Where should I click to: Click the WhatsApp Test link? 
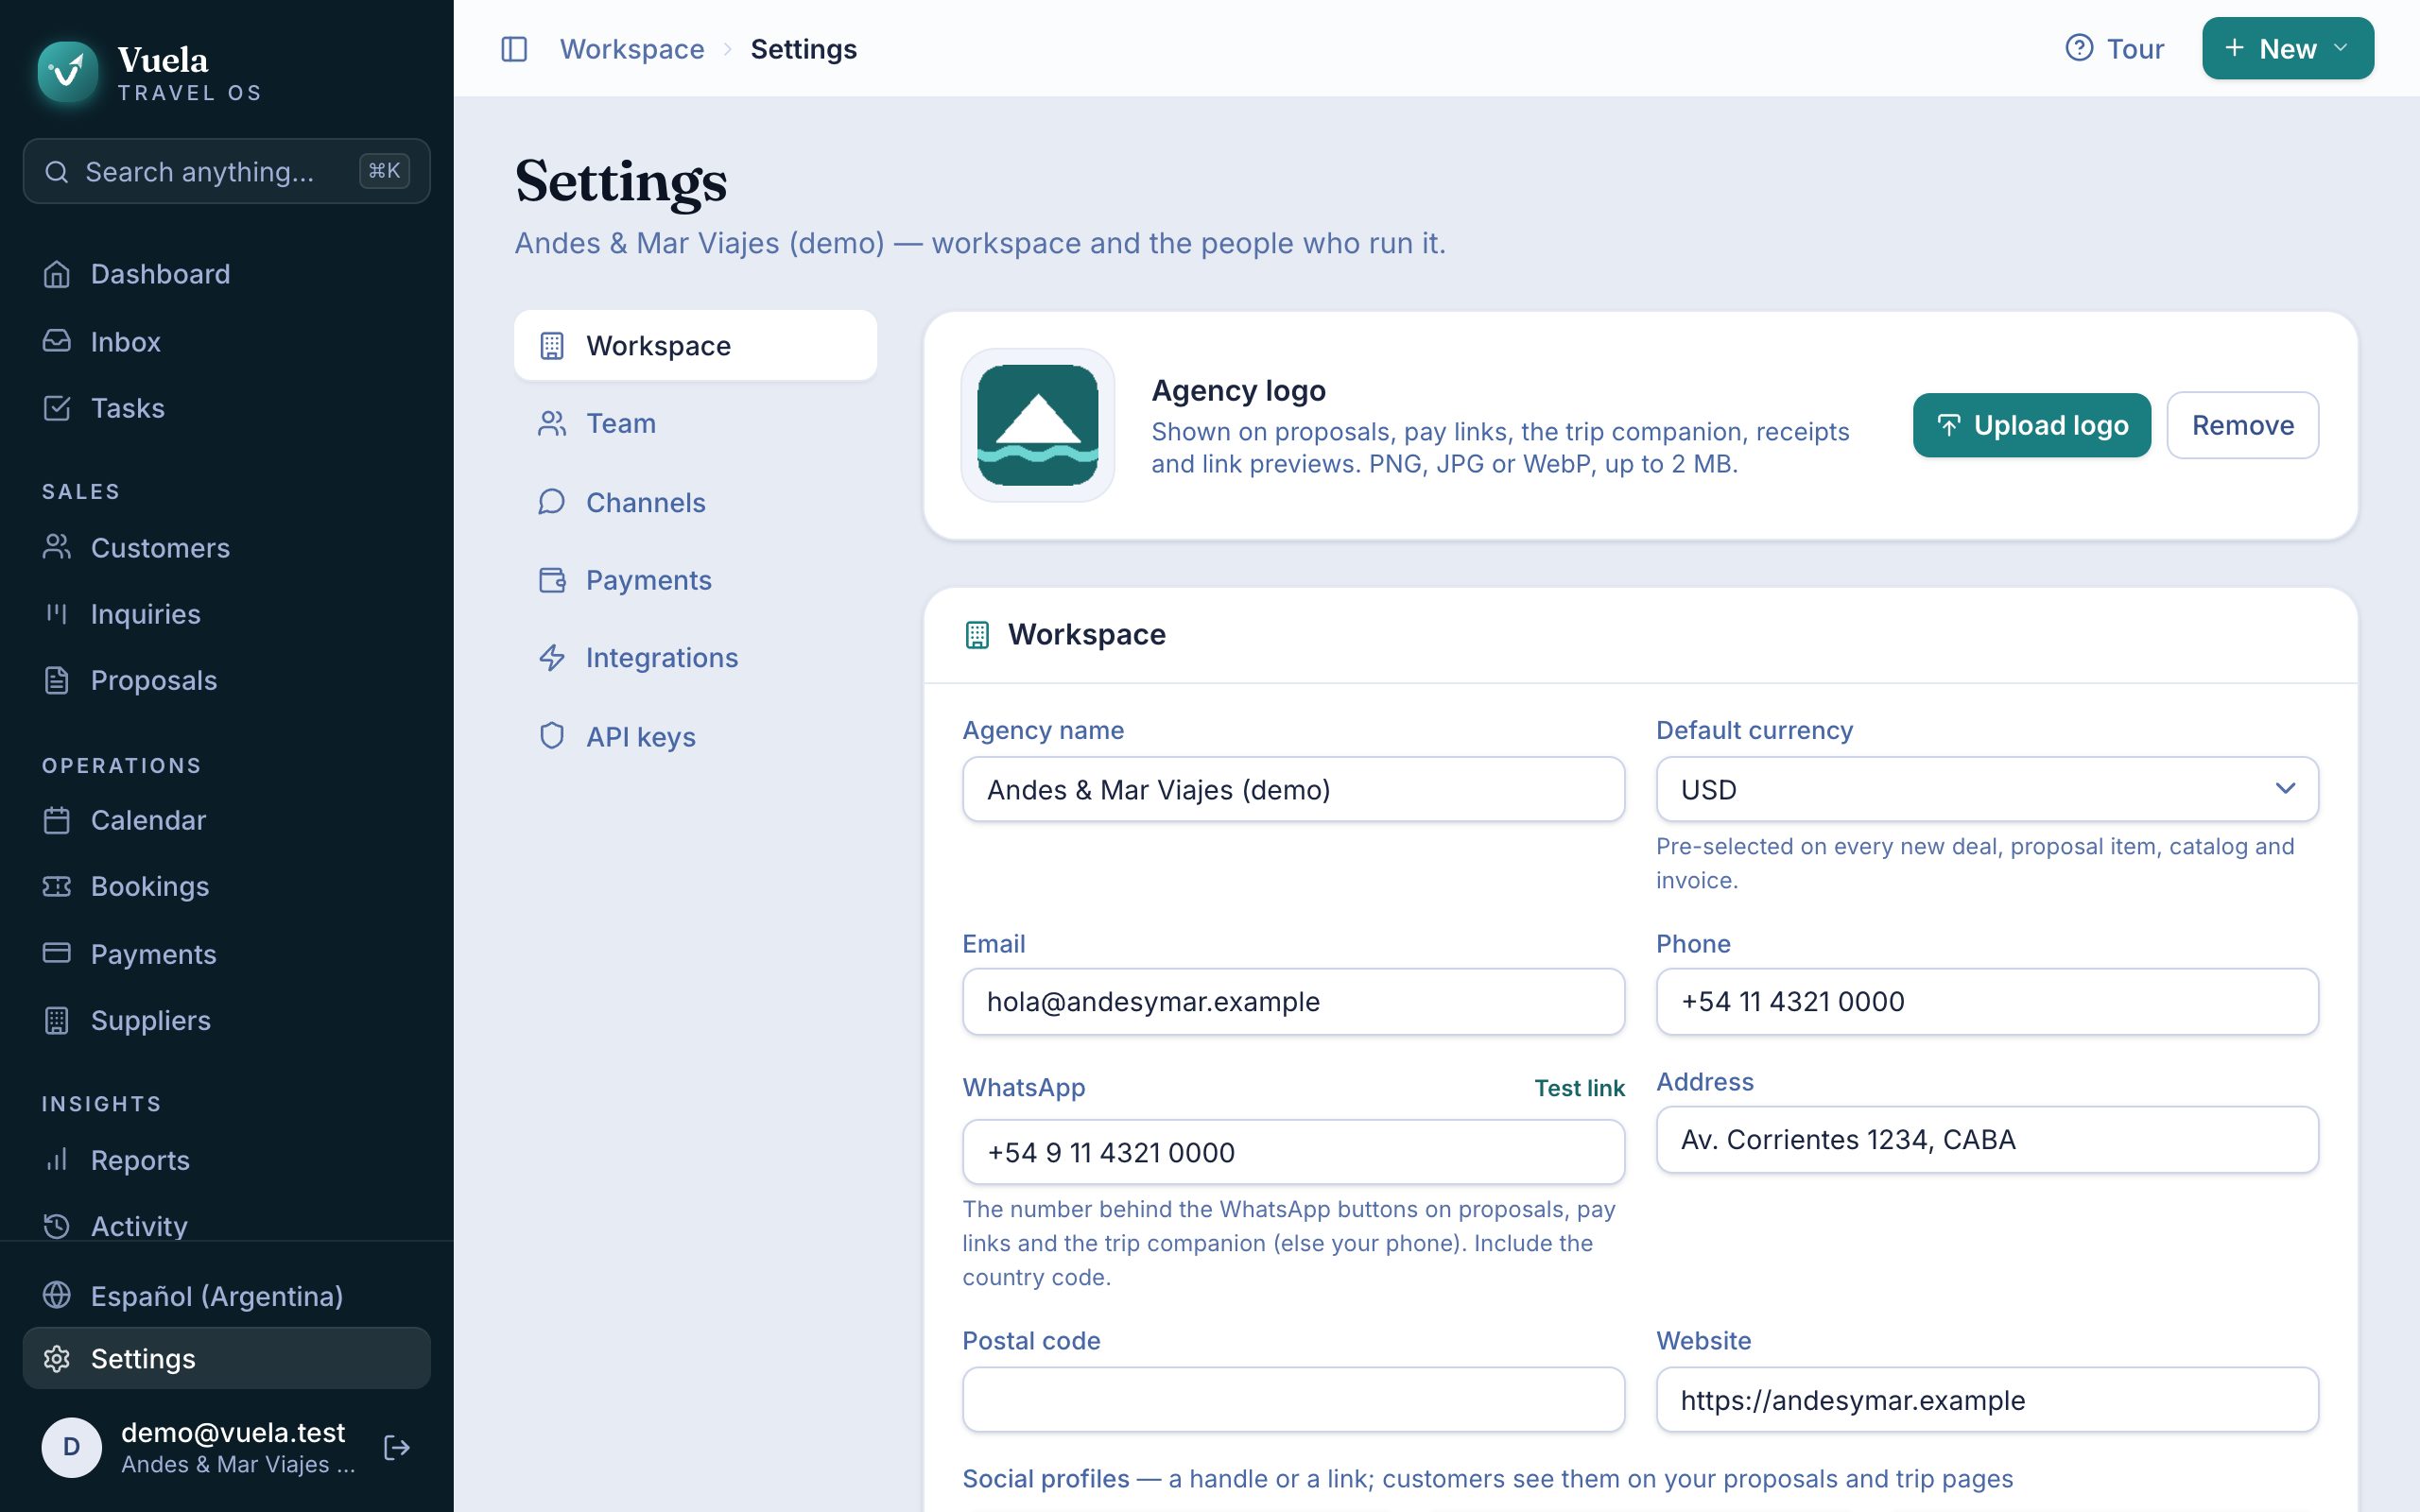click(1579, 1088)
